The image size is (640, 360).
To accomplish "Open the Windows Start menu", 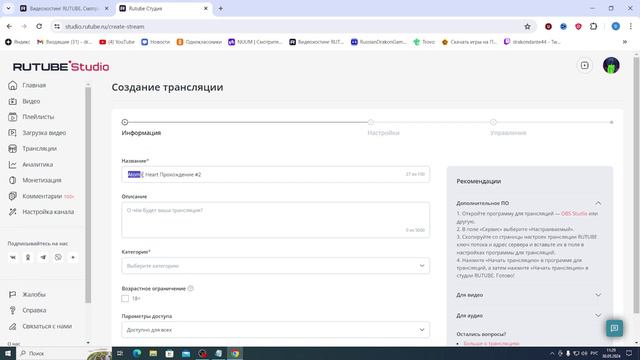I will pos(8,353).
